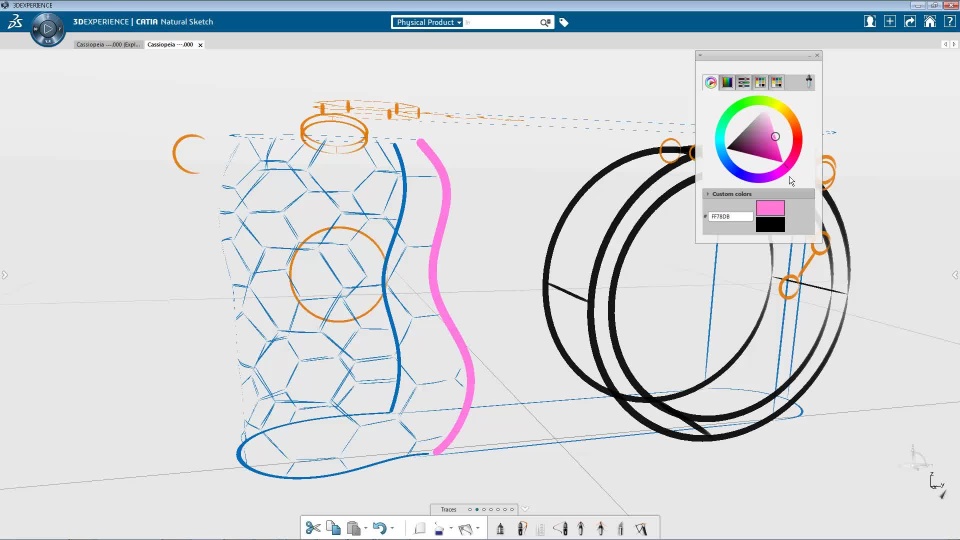Select the fifth action bar page dot

tap(498, 509)
